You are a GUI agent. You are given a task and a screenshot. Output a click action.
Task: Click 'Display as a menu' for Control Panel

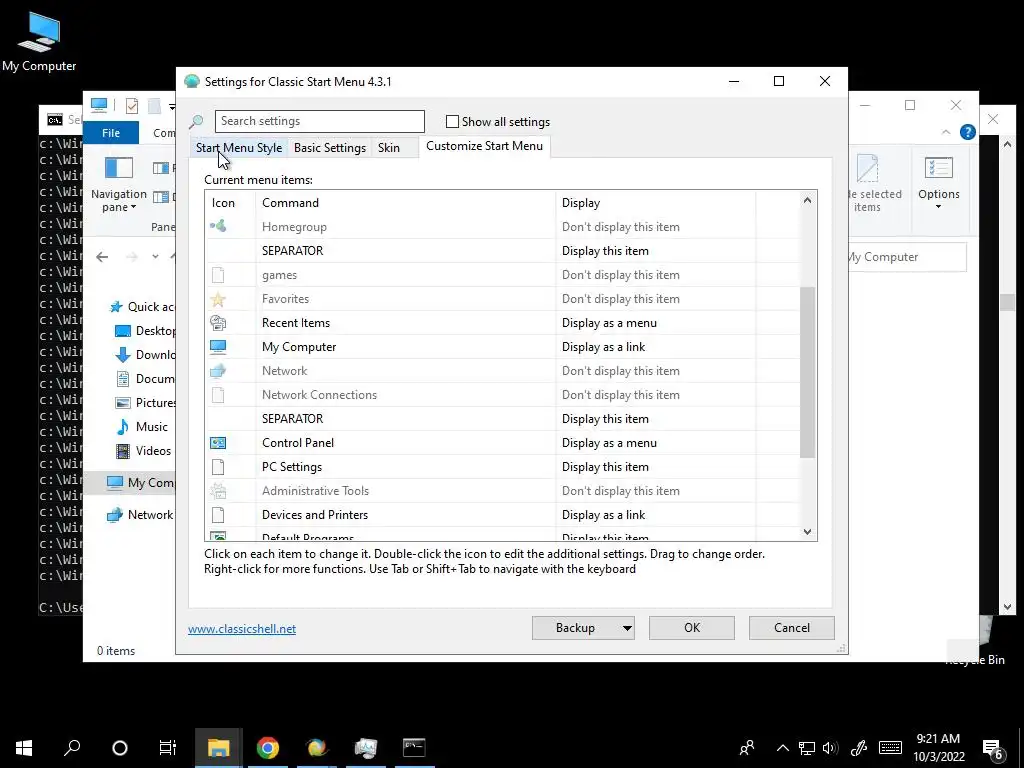(x=609, y=443)
